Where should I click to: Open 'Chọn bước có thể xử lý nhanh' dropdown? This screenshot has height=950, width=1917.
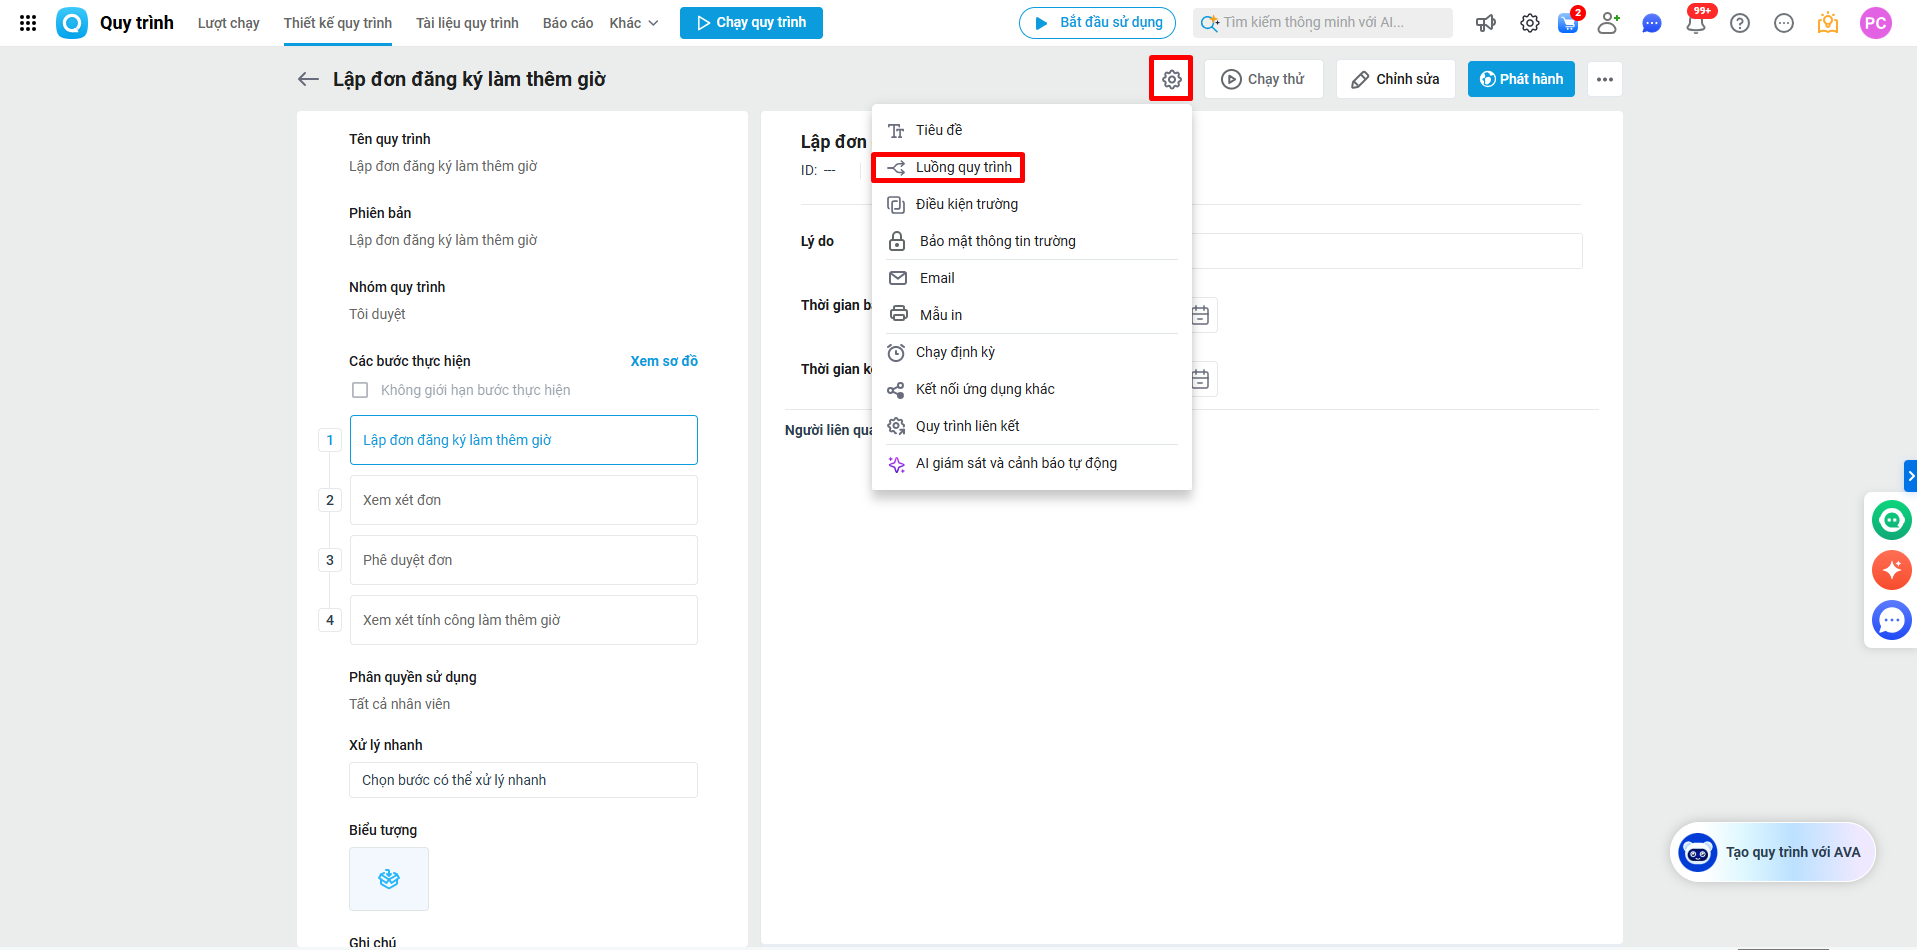tap(523, 780)
